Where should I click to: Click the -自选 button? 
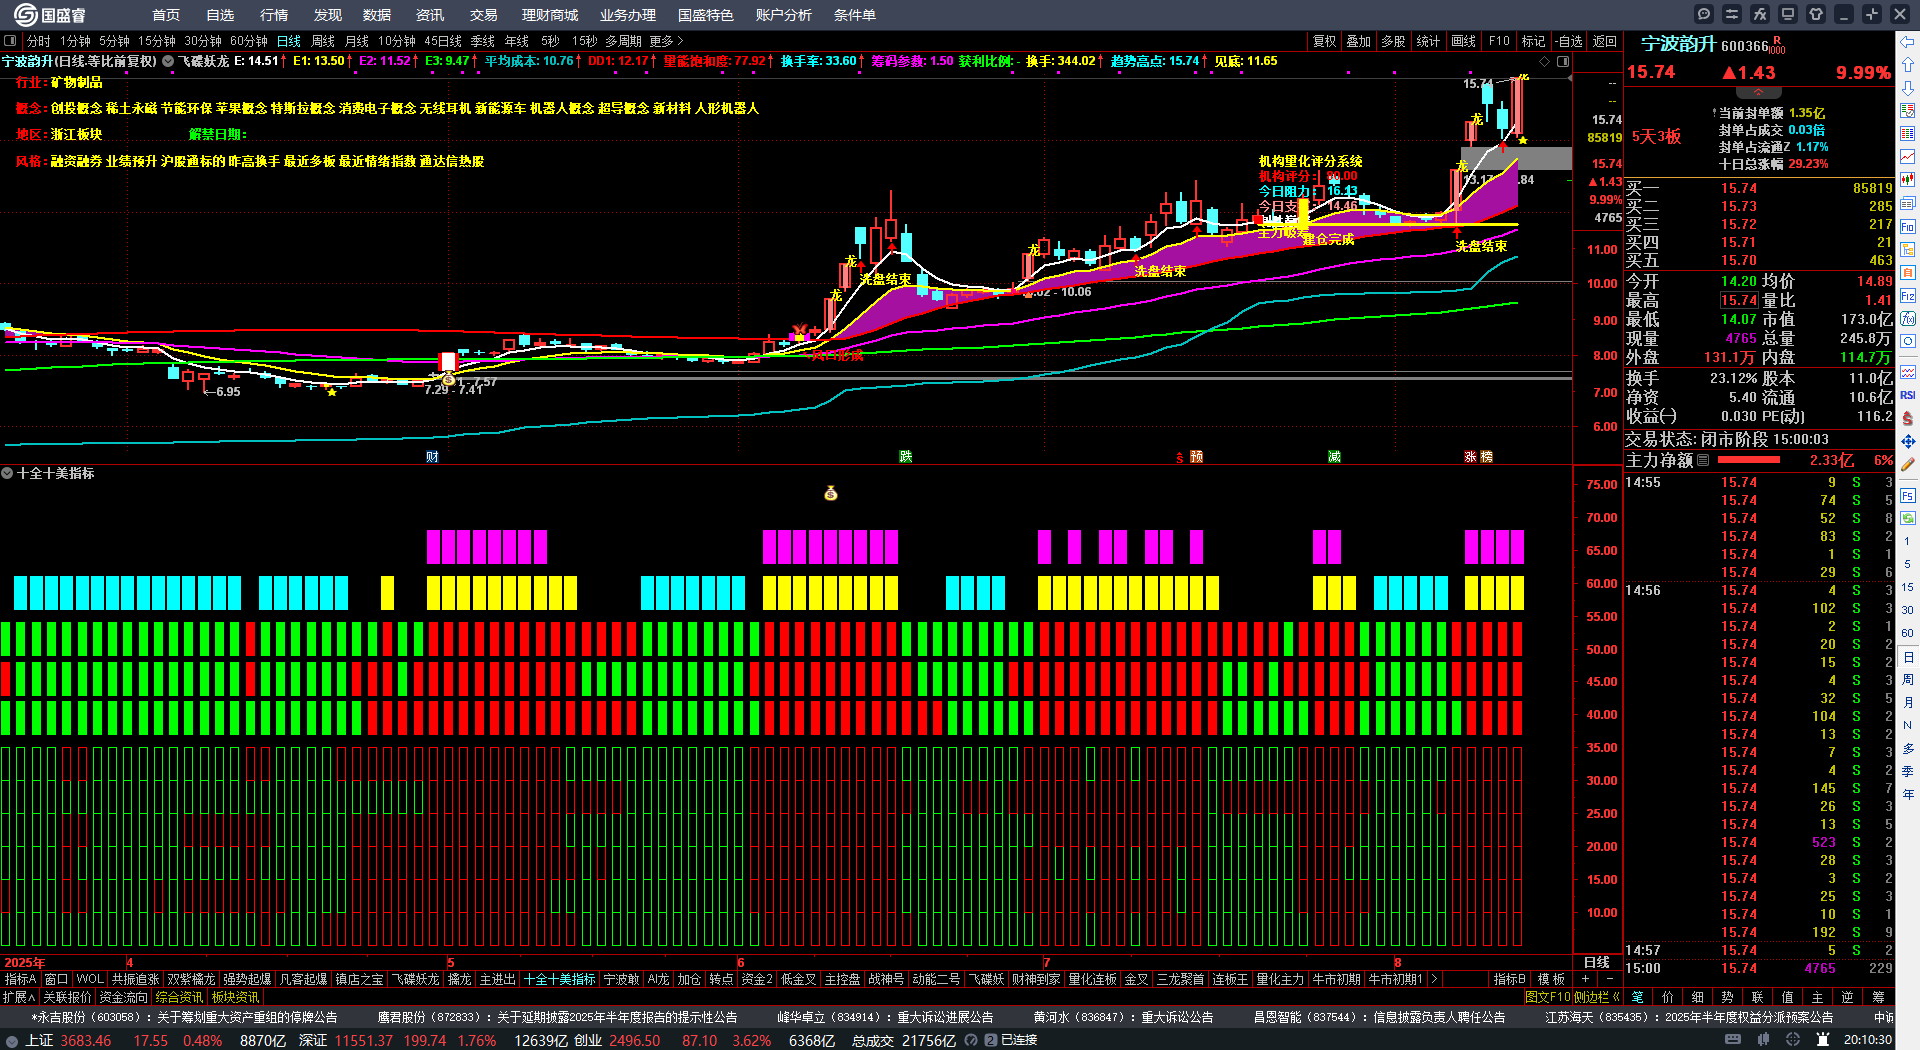pos(1569,41)
